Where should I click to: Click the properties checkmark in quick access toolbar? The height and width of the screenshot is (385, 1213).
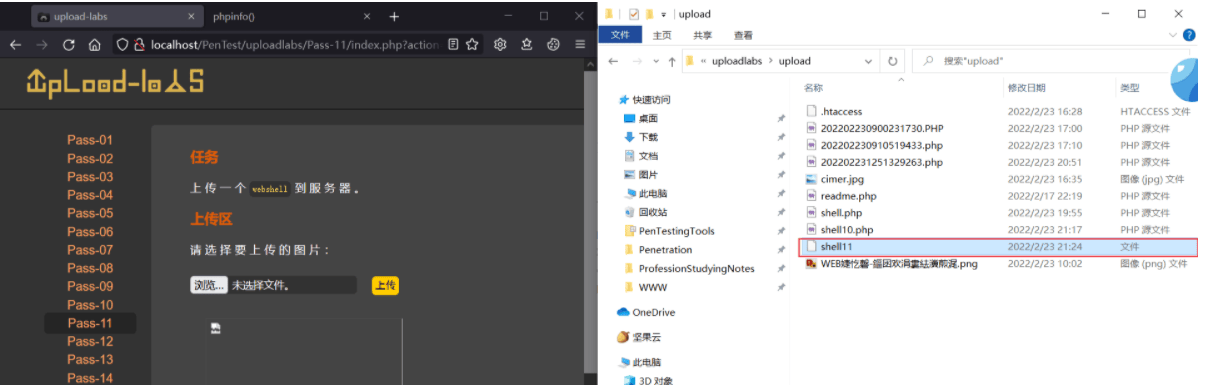[634, 14]
